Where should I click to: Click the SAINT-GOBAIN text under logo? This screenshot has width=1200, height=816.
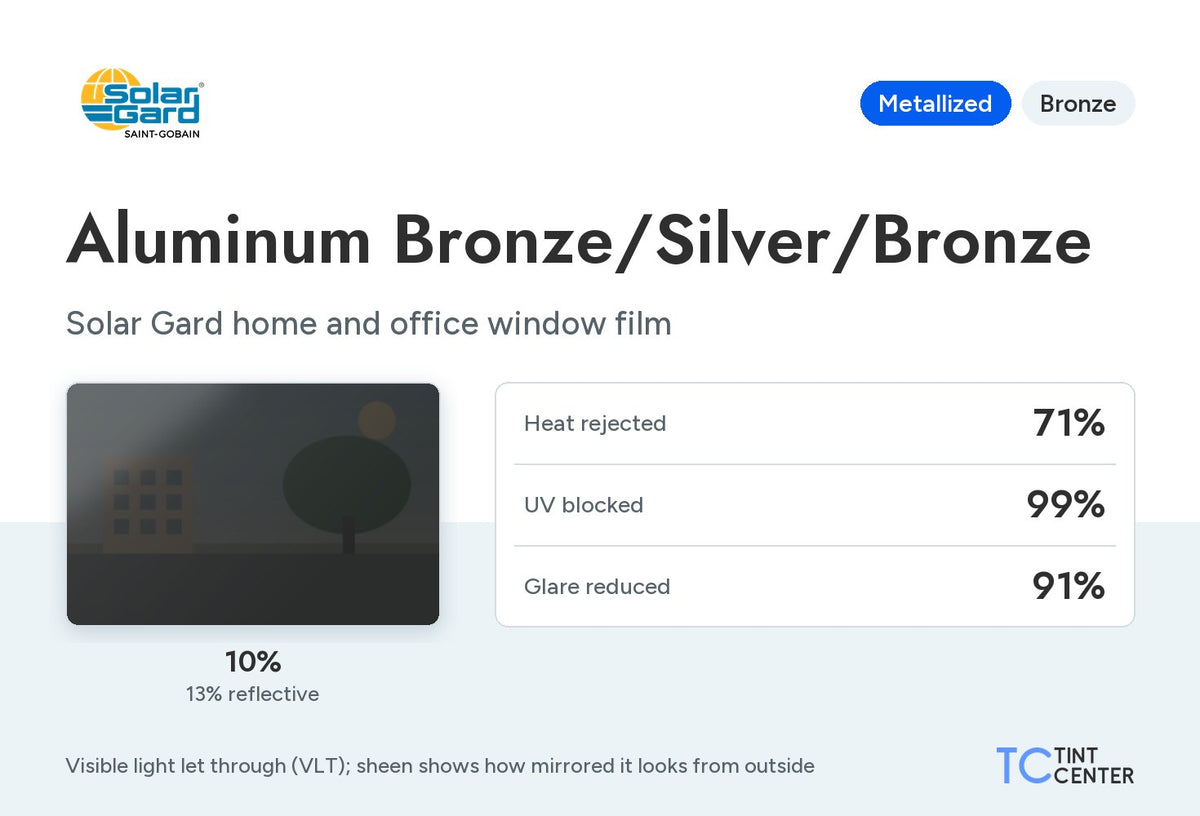coord(161,134)
